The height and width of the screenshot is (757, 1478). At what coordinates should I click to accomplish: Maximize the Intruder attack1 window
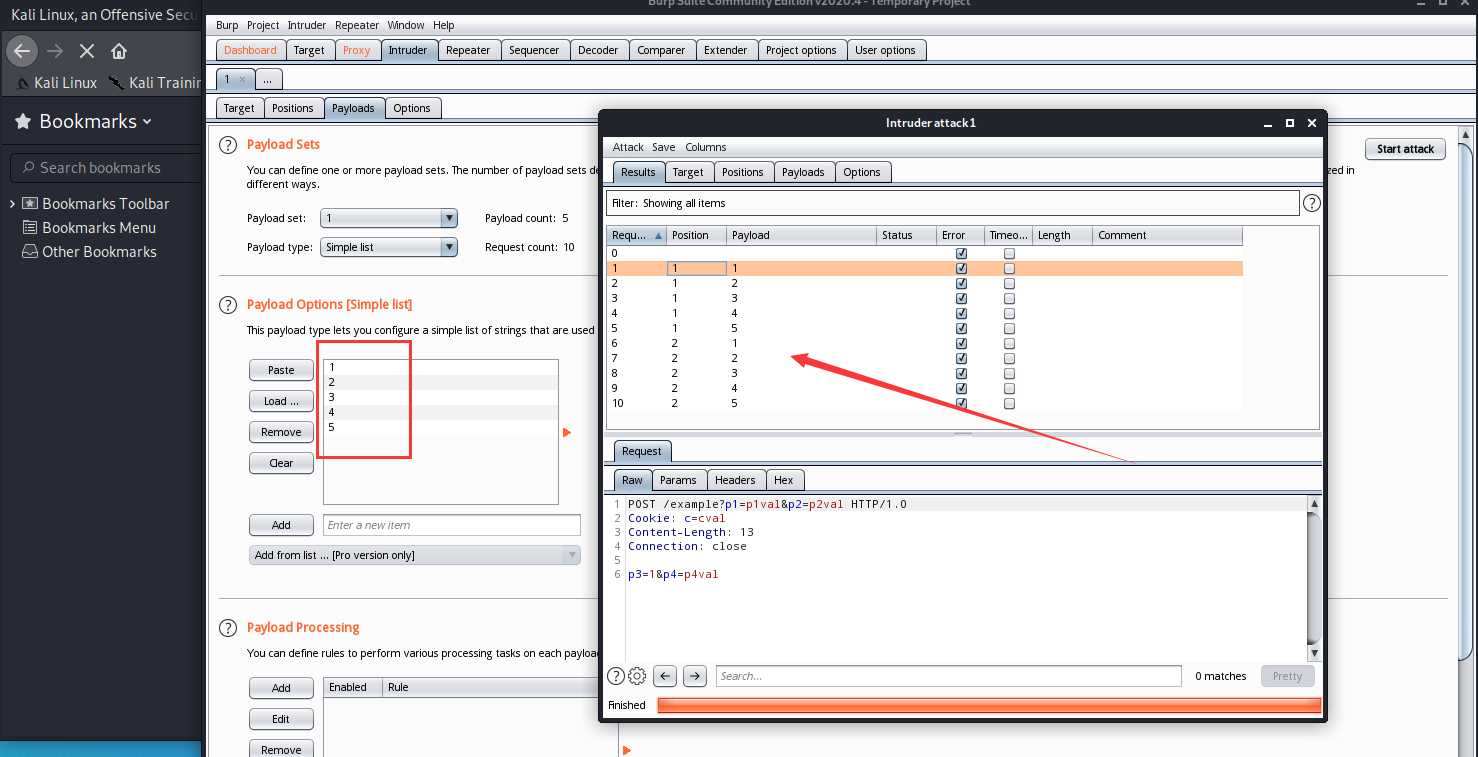pos(1290,123)
